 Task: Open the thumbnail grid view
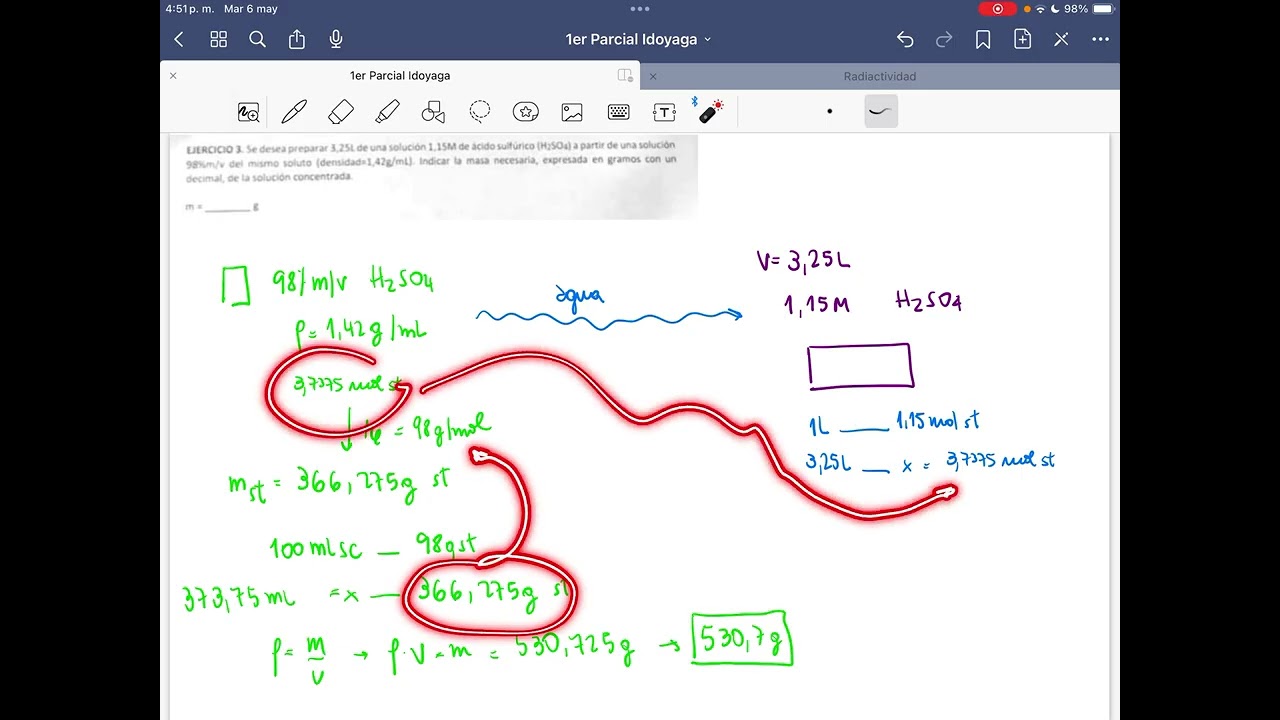[218, 39]
